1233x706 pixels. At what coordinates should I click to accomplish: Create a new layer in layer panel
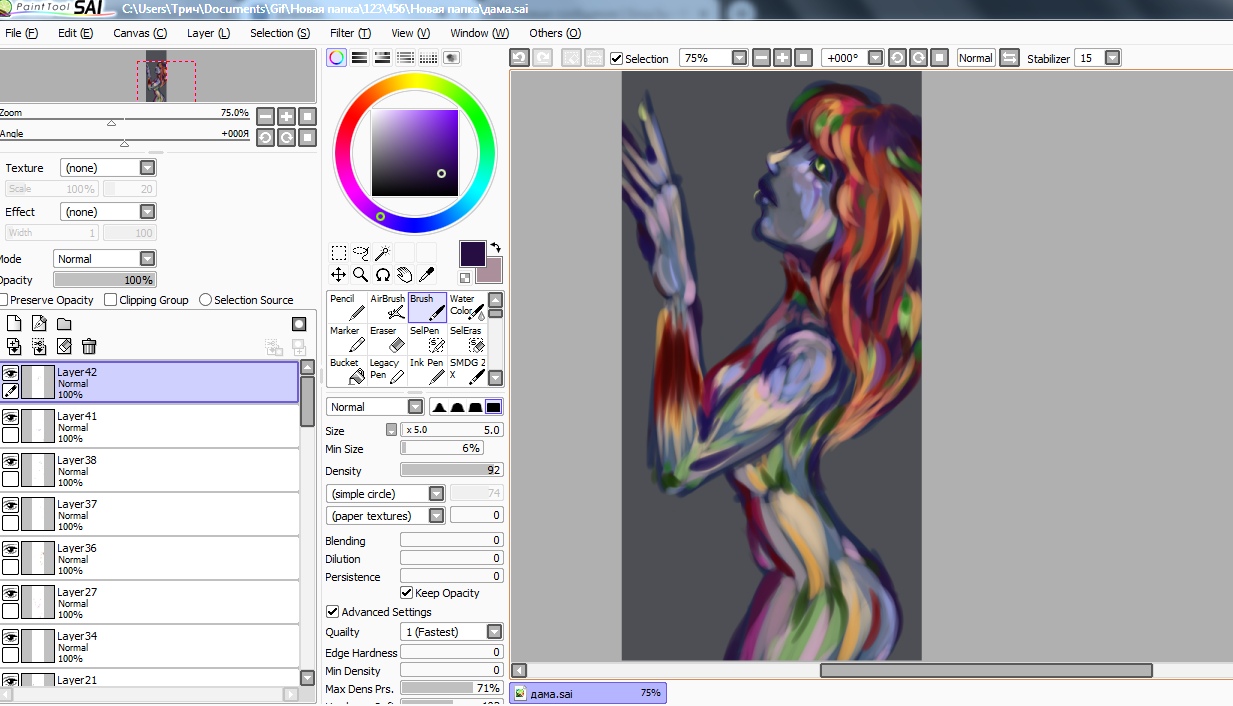click(x=14, y=324)
